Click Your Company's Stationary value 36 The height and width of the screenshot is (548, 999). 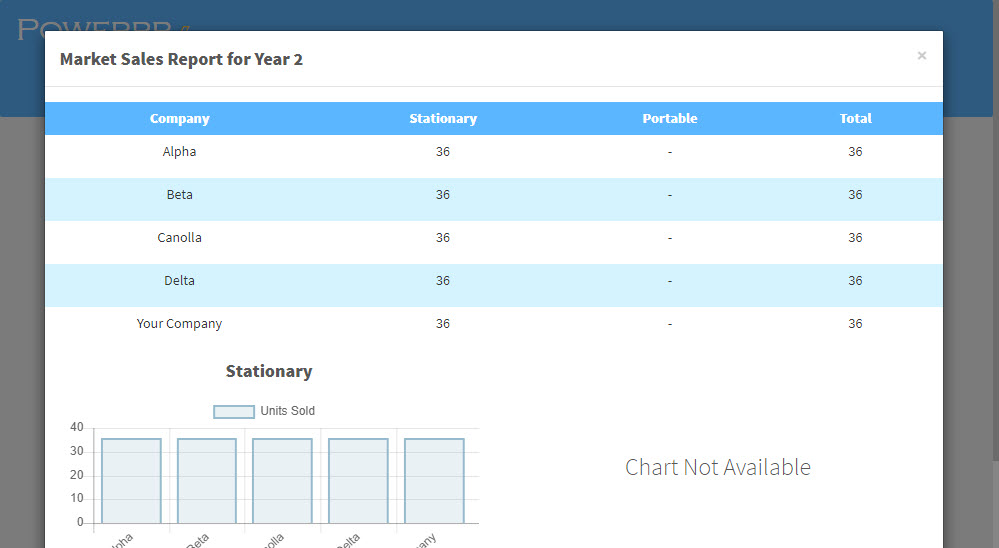coord(443,324)
